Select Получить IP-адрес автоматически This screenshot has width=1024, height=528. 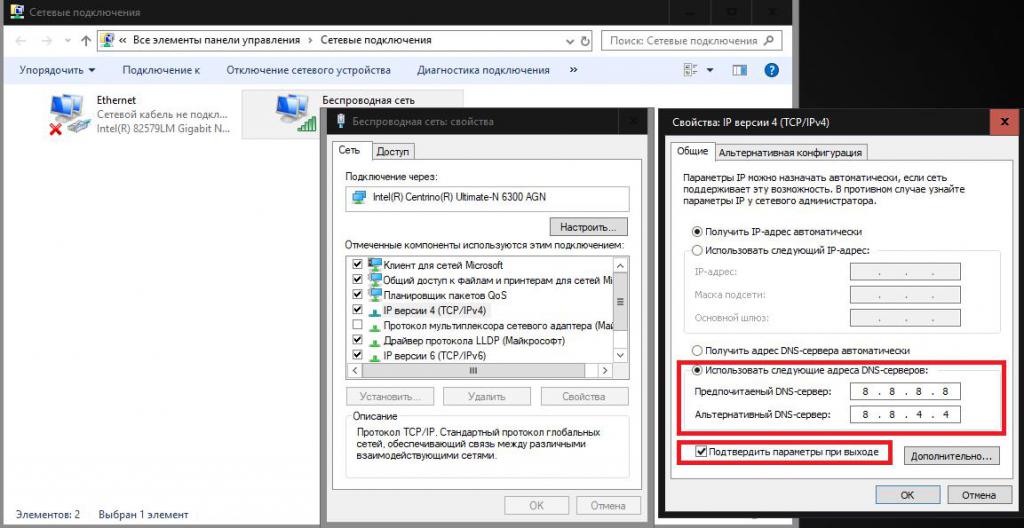tap(697, 231)
